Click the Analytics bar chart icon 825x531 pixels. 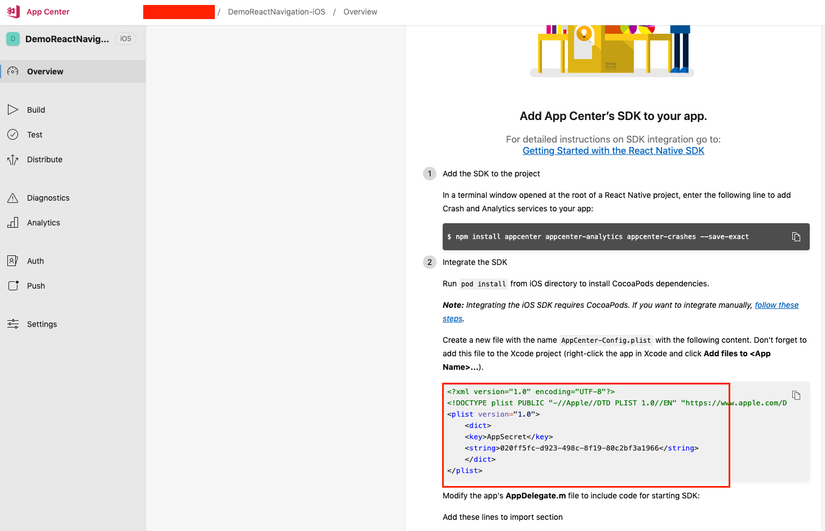click(13, 223)
